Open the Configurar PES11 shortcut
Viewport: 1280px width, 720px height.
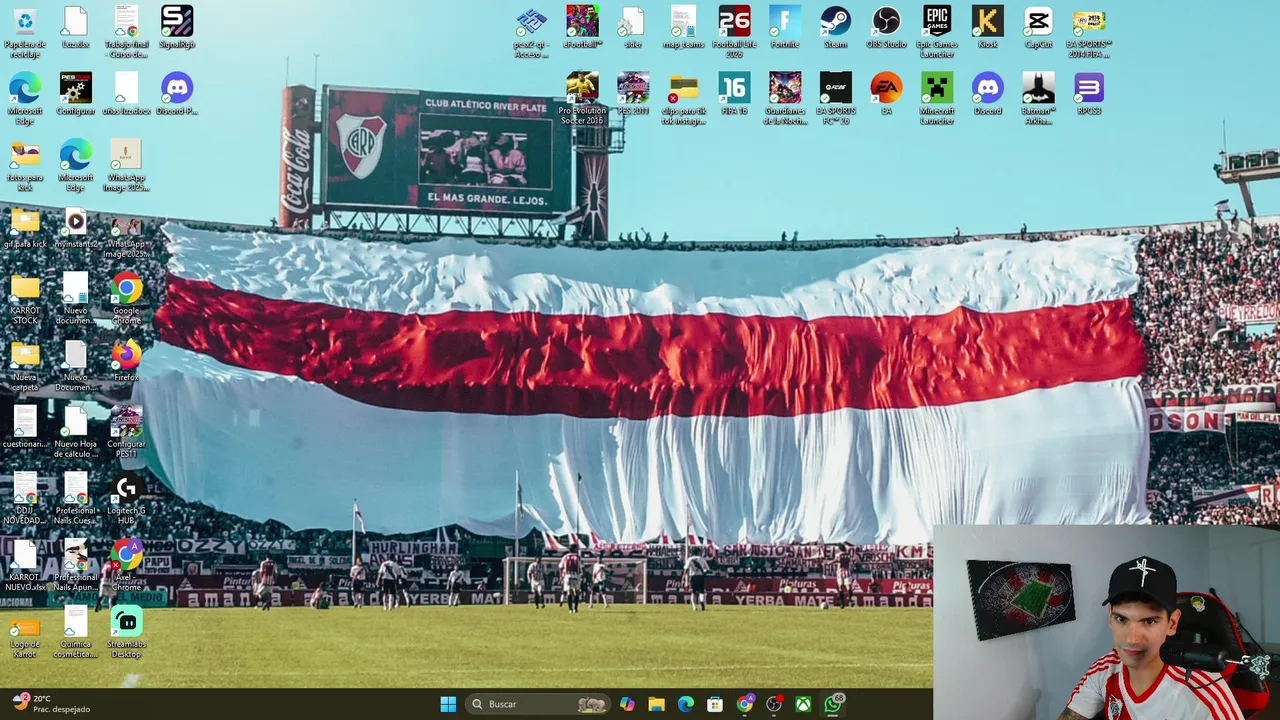(126, 432)
